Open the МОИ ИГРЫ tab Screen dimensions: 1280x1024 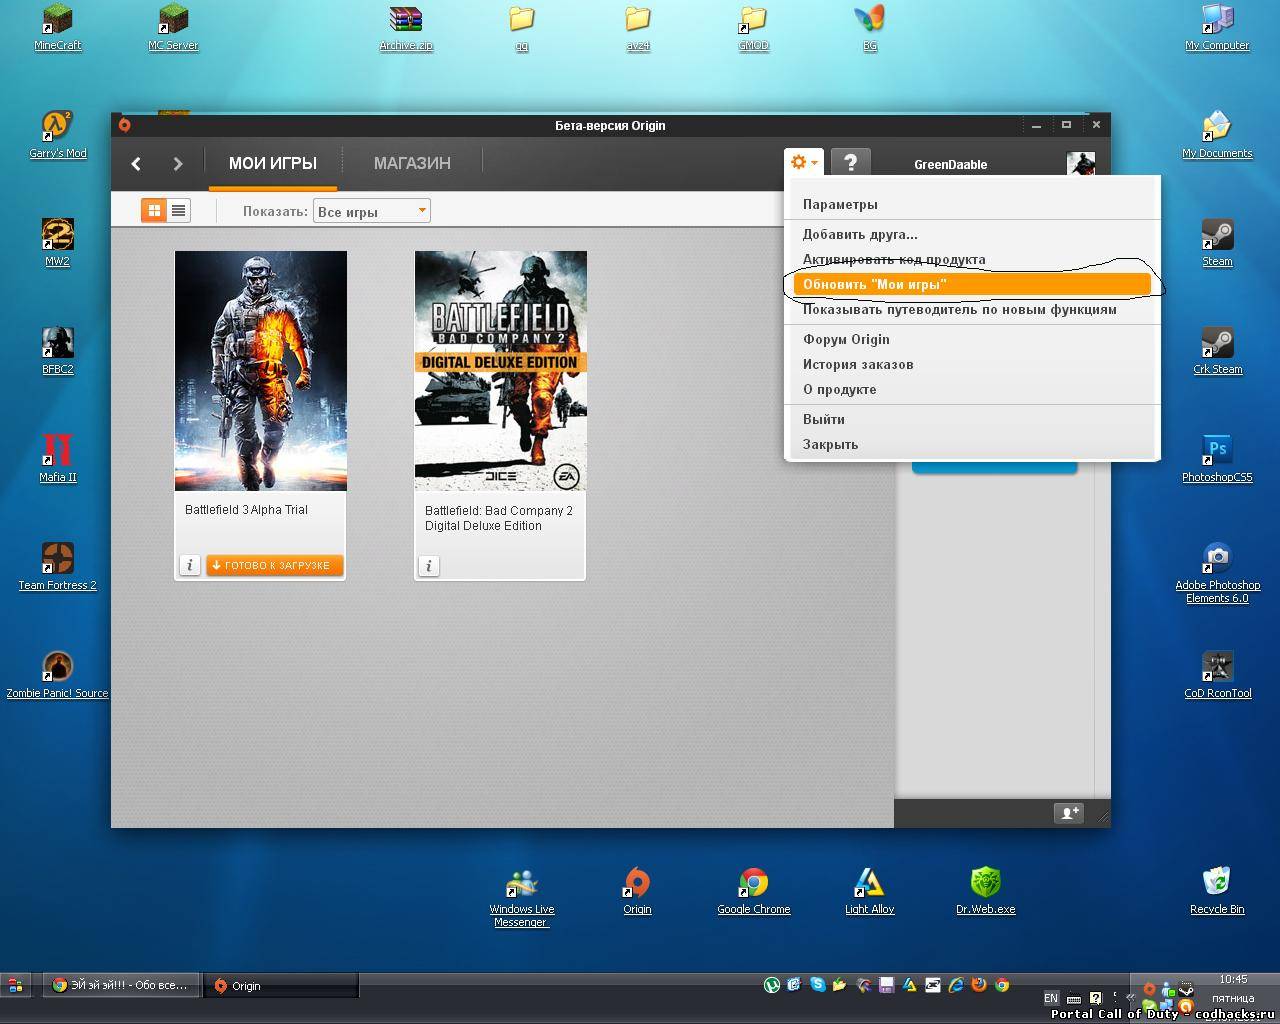pyautogui.click(x=273, y=163)
